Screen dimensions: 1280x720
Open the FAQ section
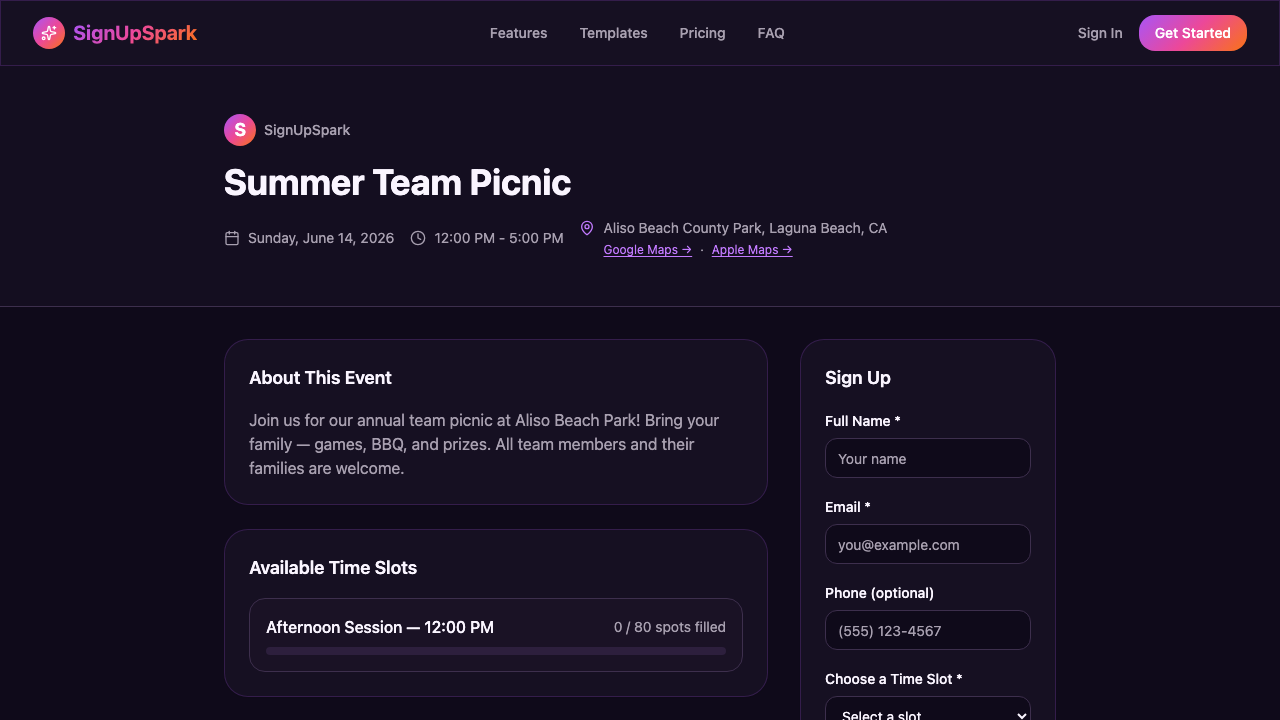[771, 33]
